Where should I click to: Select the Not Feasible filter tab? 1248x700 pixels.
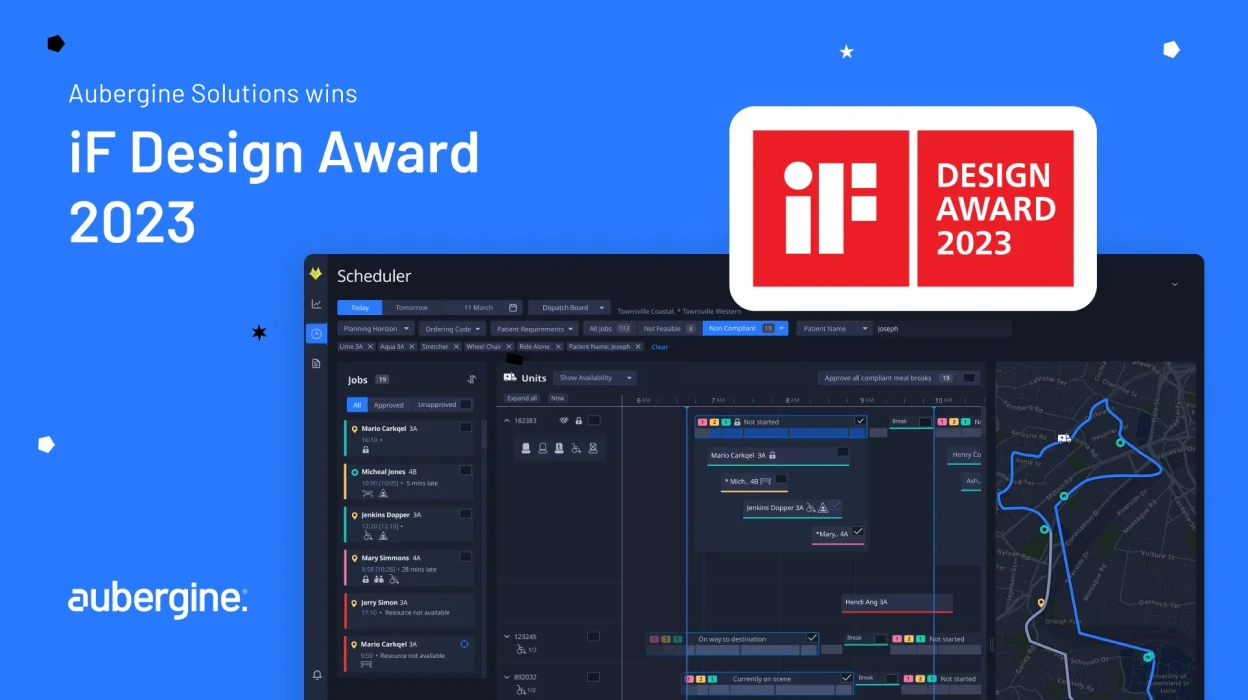[x=669, y=328]
